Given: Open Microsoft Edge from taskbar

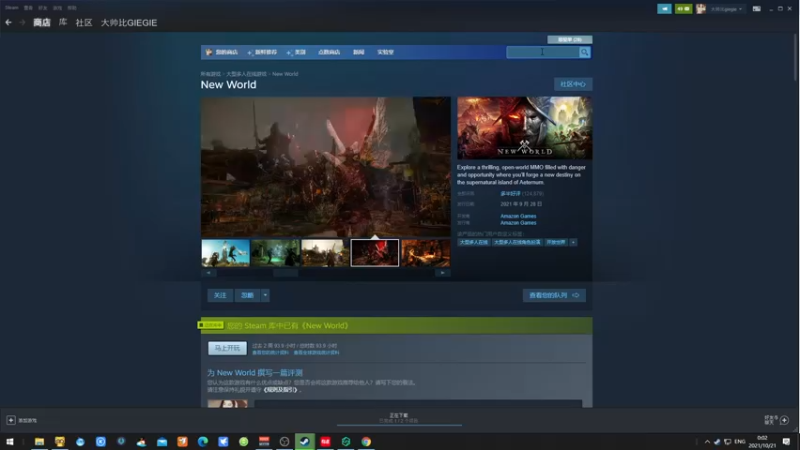Looking at the screenshot, I should (203, 442).
